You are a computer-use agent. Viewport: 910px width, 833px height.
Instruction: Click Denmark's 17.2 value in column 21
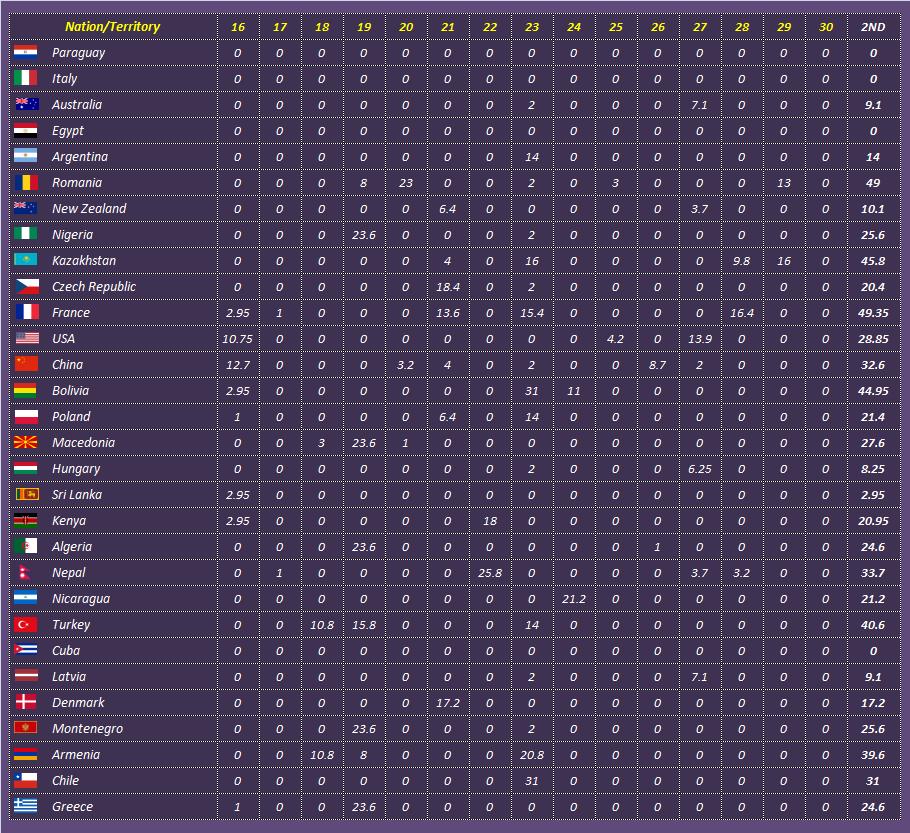click(x=447, y=702)
